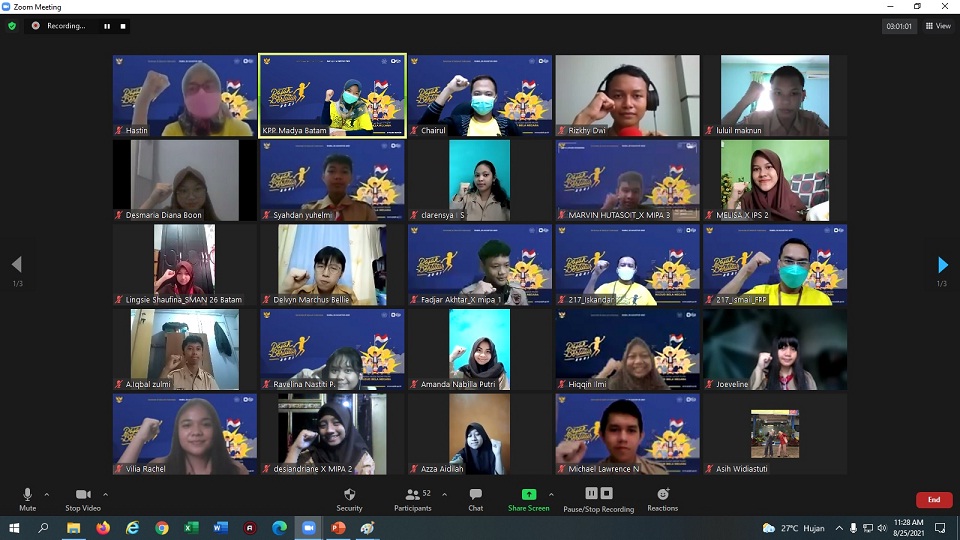Click the green encryption shield icon
The image size is (960, 540).
tap(12, 26)
